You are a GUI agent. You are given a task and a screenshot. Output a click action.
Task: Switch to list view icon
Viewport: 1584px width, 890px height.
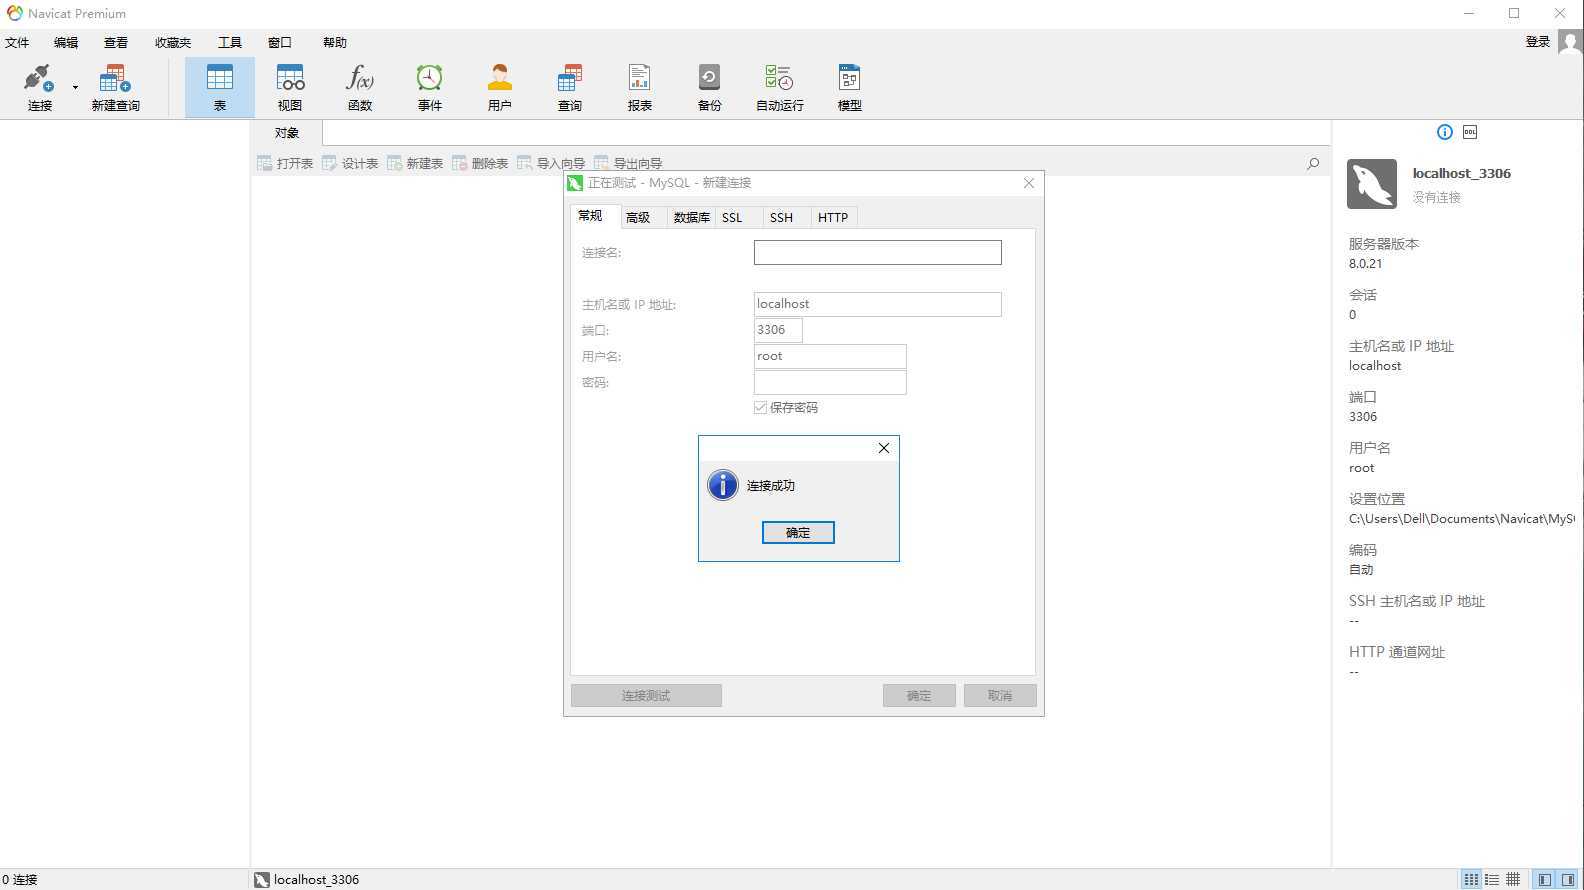[1471, 880]
